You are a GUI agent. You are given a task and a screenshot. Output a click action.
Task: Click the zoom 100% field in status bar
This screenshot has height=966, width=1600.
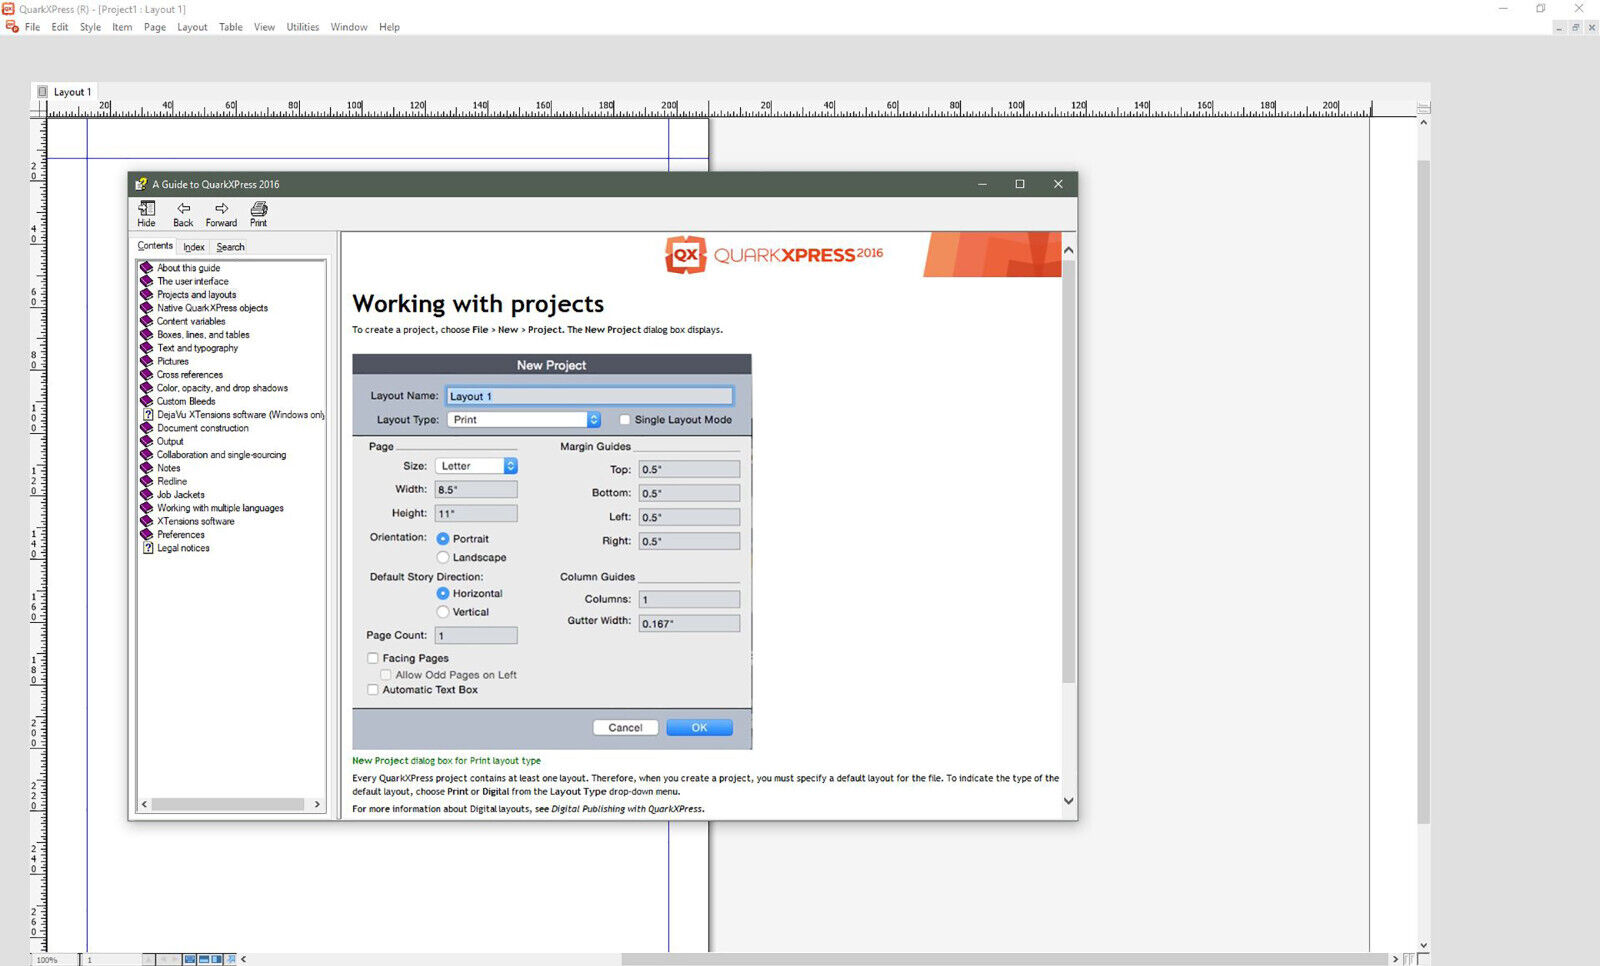[x=52, y=960]
